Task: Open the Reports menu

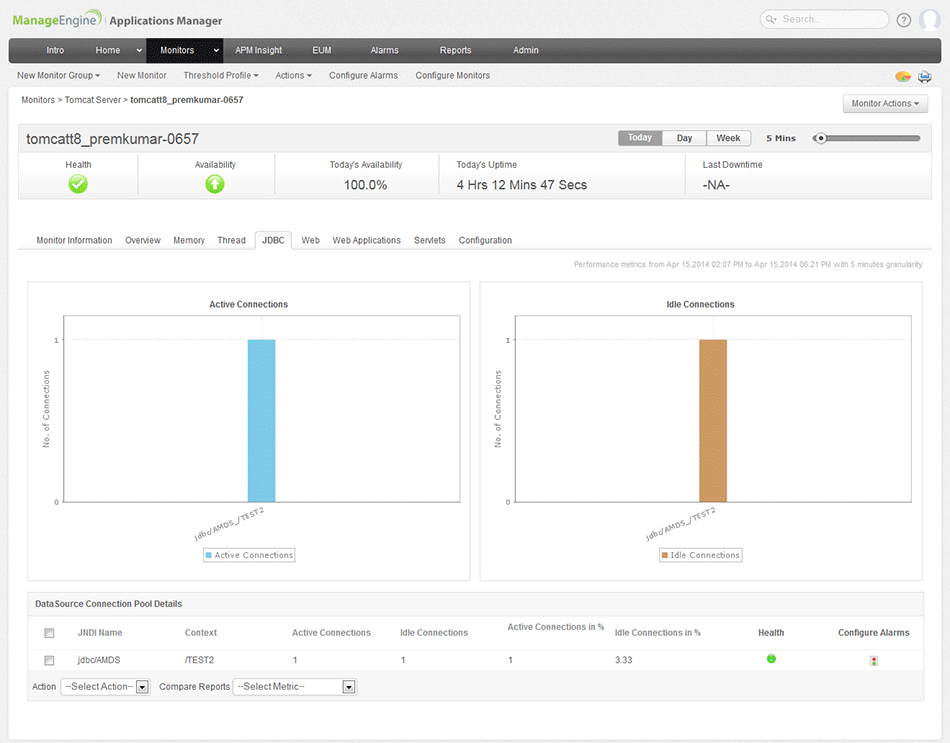Action: click(x=455, y=50)
